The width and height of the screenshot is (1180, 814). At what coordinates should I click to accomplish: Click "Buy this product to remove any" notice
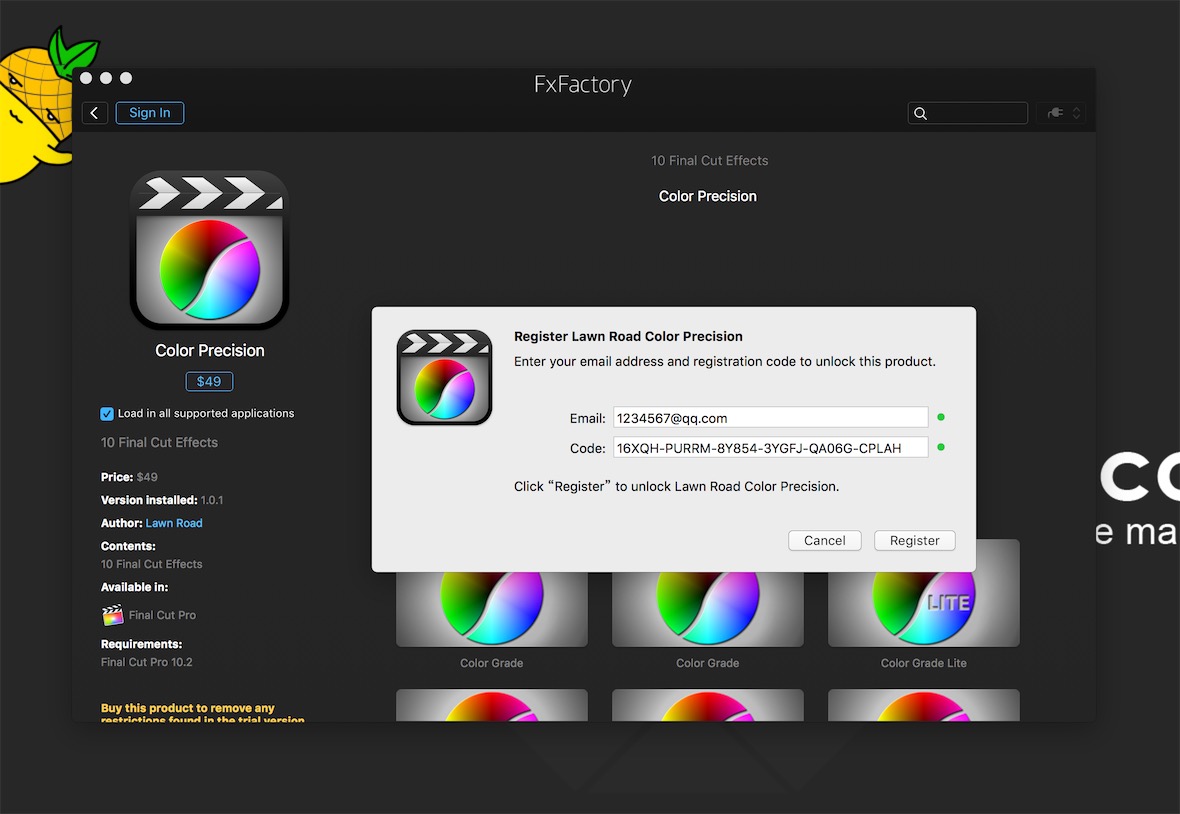[187, 708]
